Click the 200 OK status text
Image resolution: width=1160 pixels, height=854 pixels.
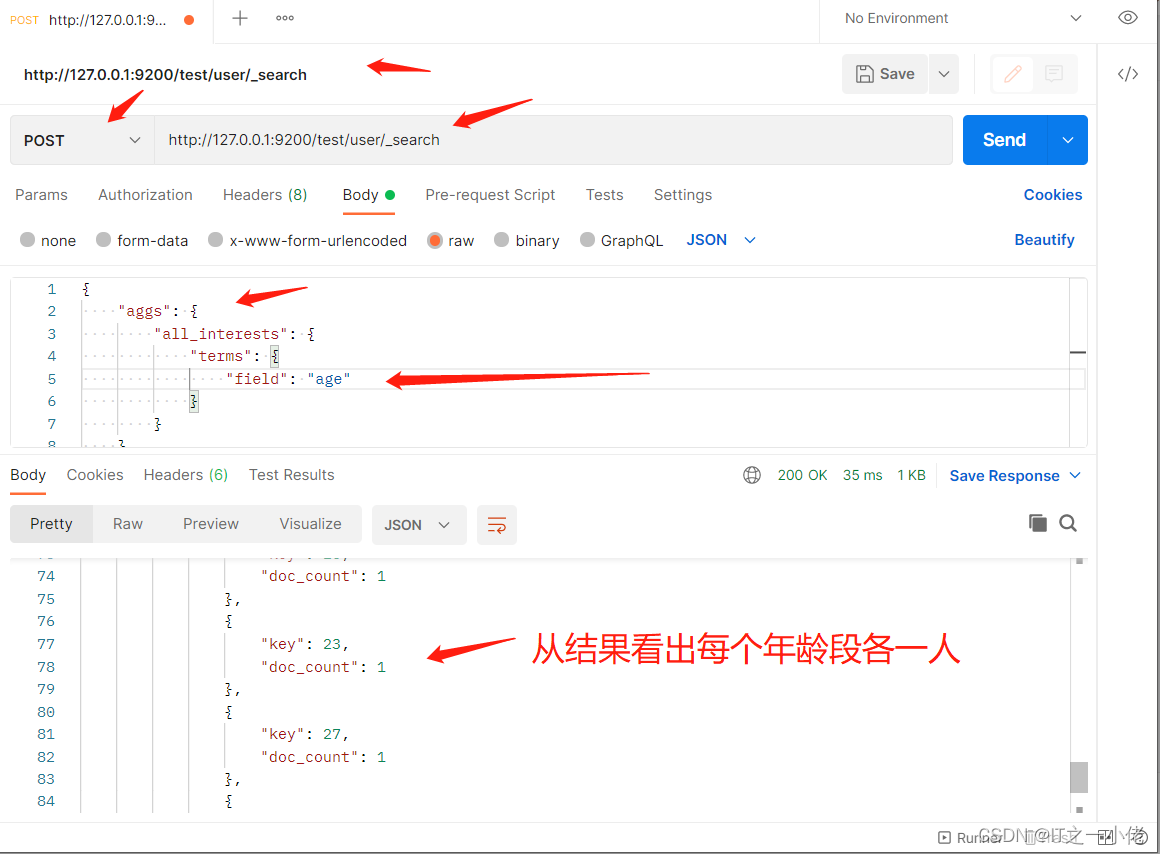[802, 475]
